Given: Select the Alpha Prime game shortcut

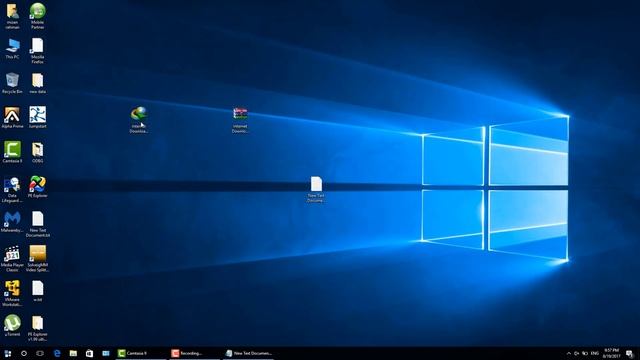Looking at the screenshot, I should pyautogui.click(x=12, y=118).
